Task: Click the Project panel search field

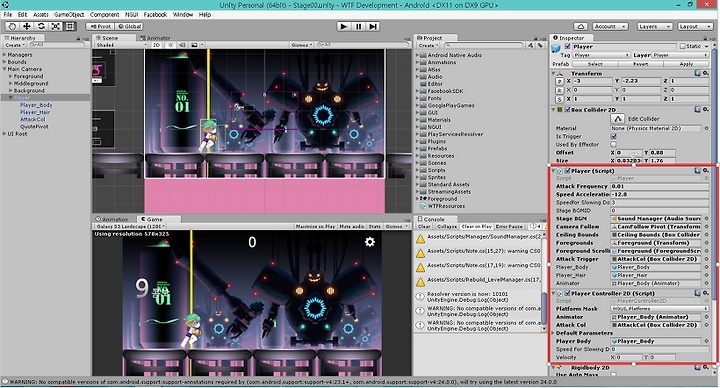Action: (484, 45)
